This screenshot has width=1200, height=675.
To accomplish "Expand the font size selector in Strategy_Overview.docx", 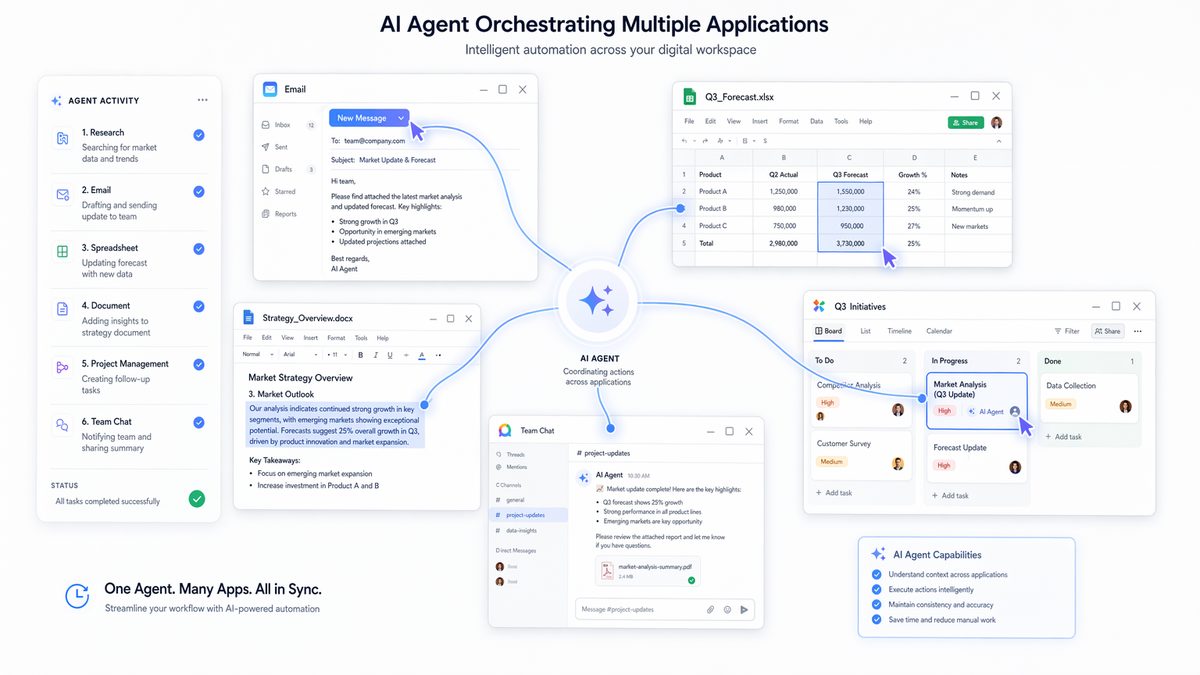I will click(345, 355).
